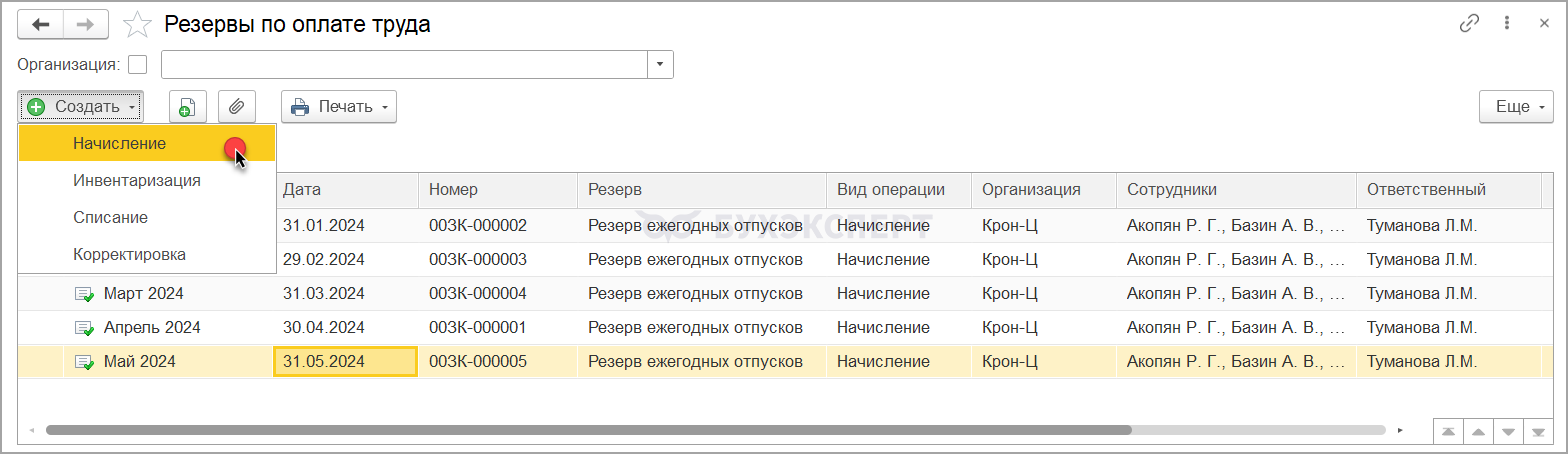Open the Печать dropdown
The width and height of the screenshot is (1568, 454).
tap(339, 107)
